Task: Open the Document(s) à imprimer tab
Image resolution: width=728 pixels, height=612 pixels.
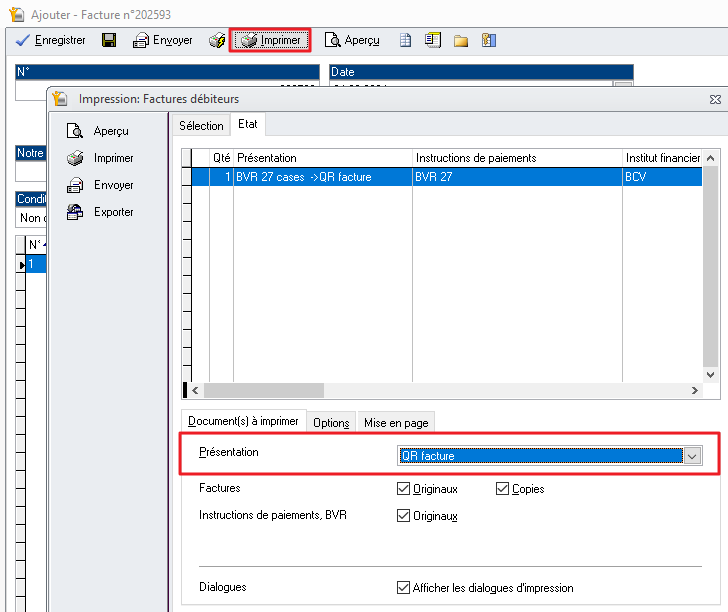Action: [243, 421]
